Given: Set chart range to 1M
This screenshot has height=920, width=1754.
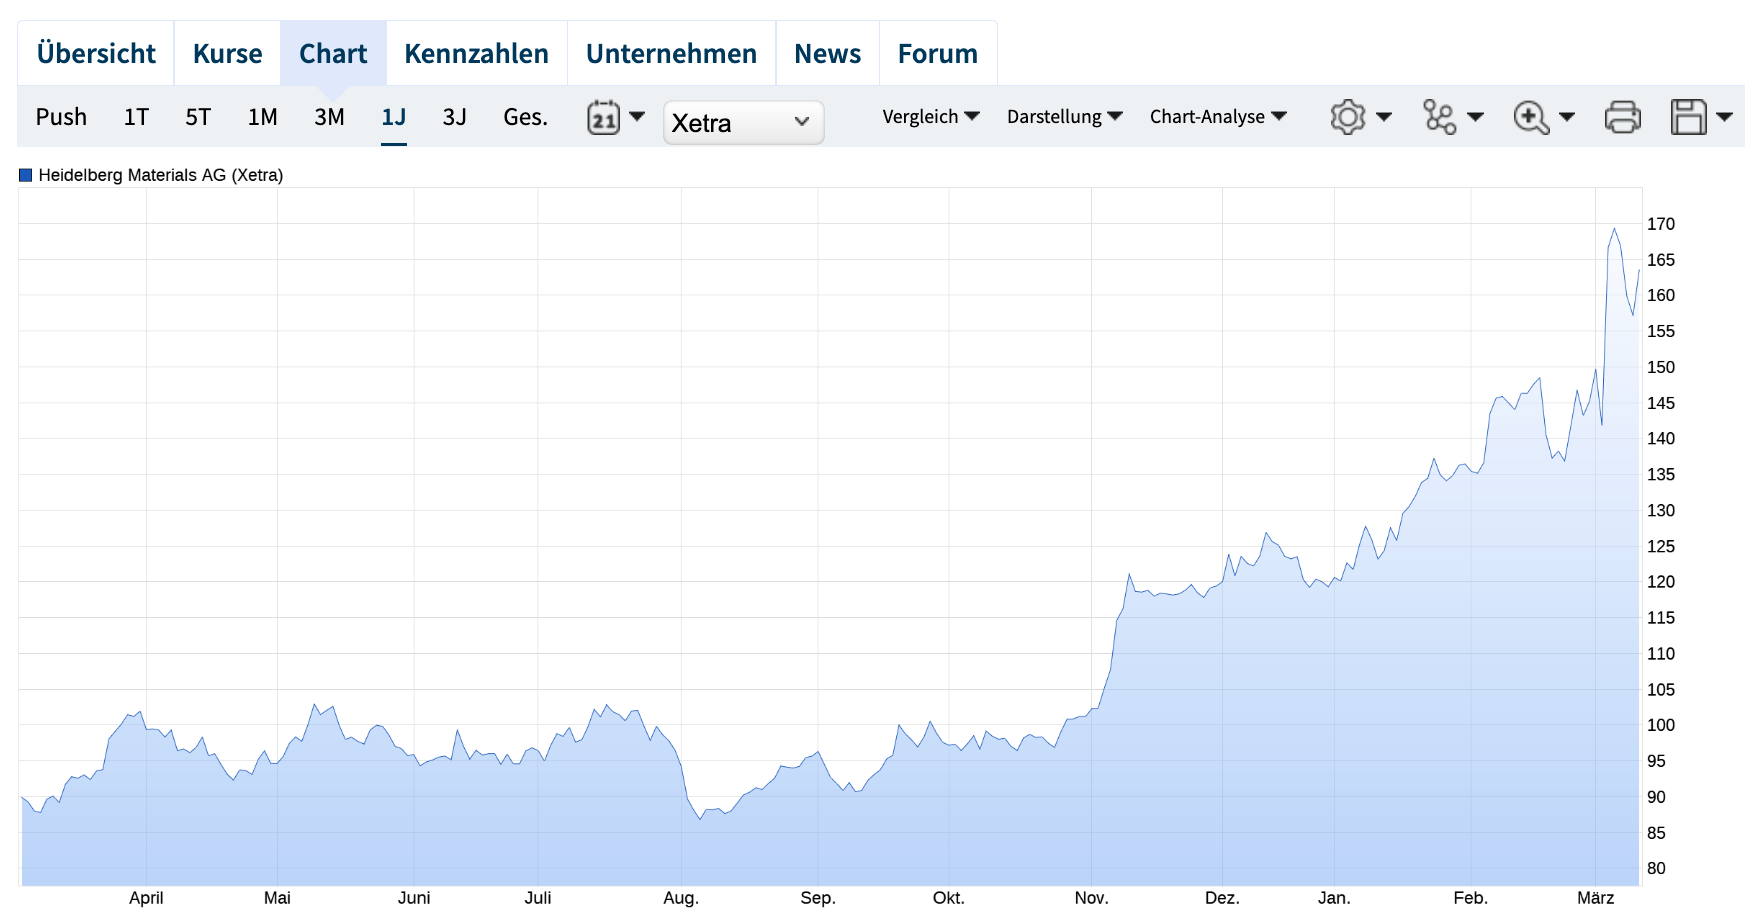Looking at the screenshot, I should 262,117.
